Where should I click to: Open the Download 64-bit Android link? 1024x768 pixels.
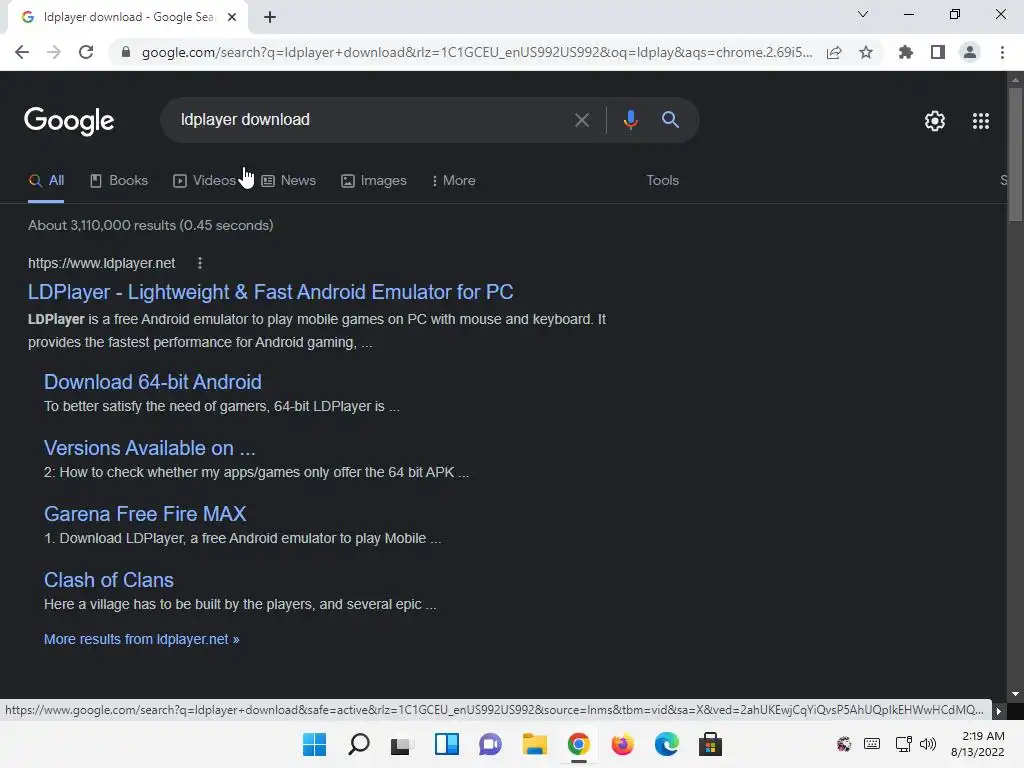(153, 382)
